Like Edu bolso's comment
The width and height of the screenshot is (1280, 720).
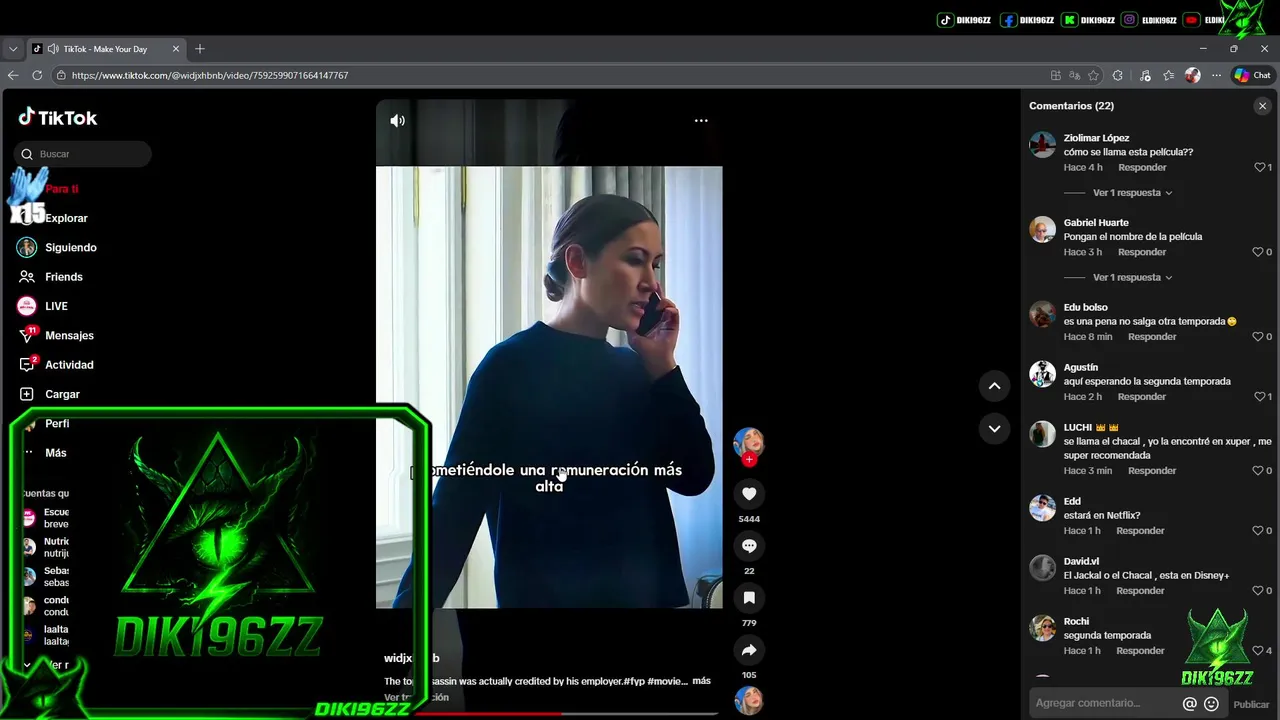[x=1258, y=337]
